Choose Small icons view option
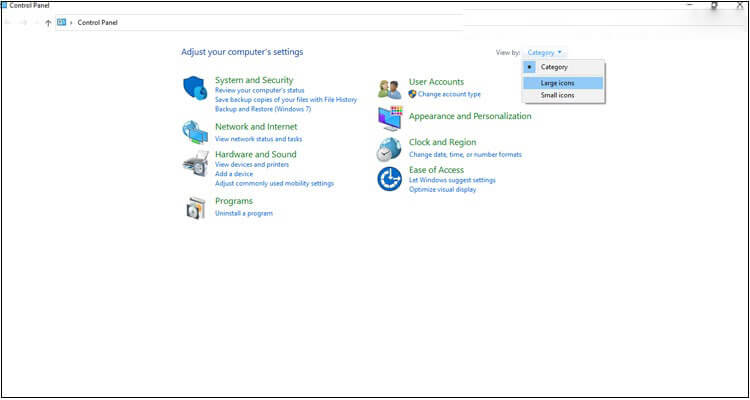 [x=563, y=95]
